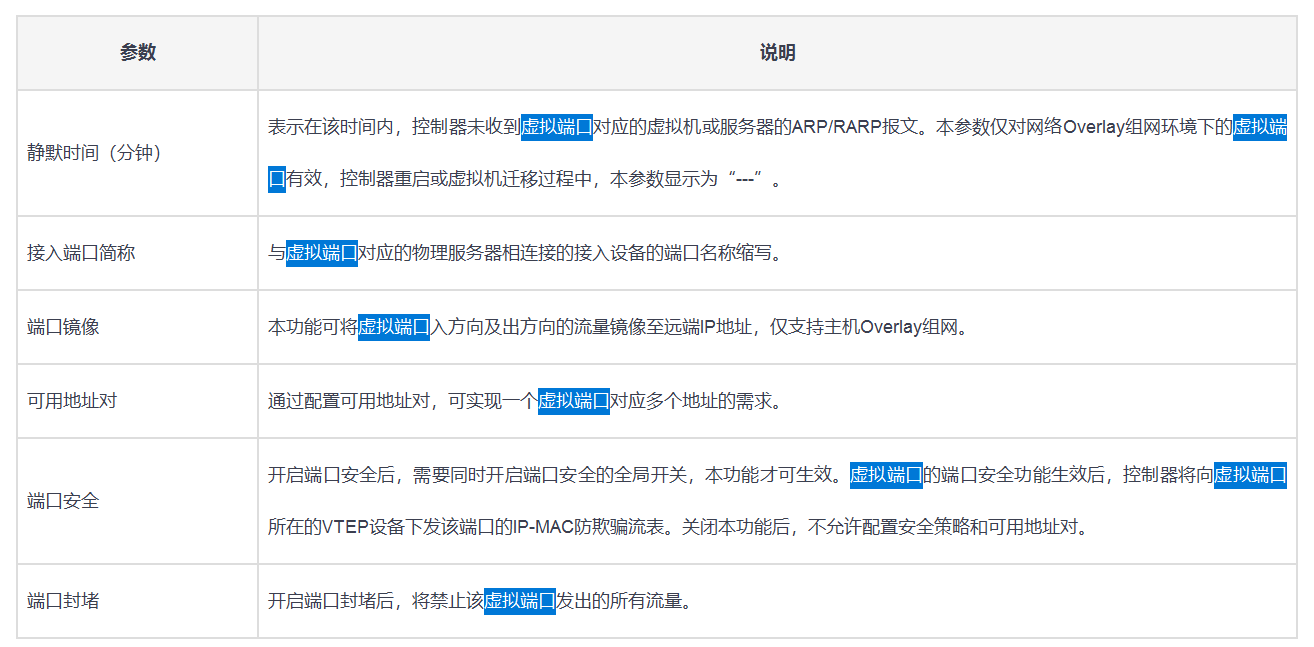Select the 端口镜像 parameter cell

[x=138, y=327]
